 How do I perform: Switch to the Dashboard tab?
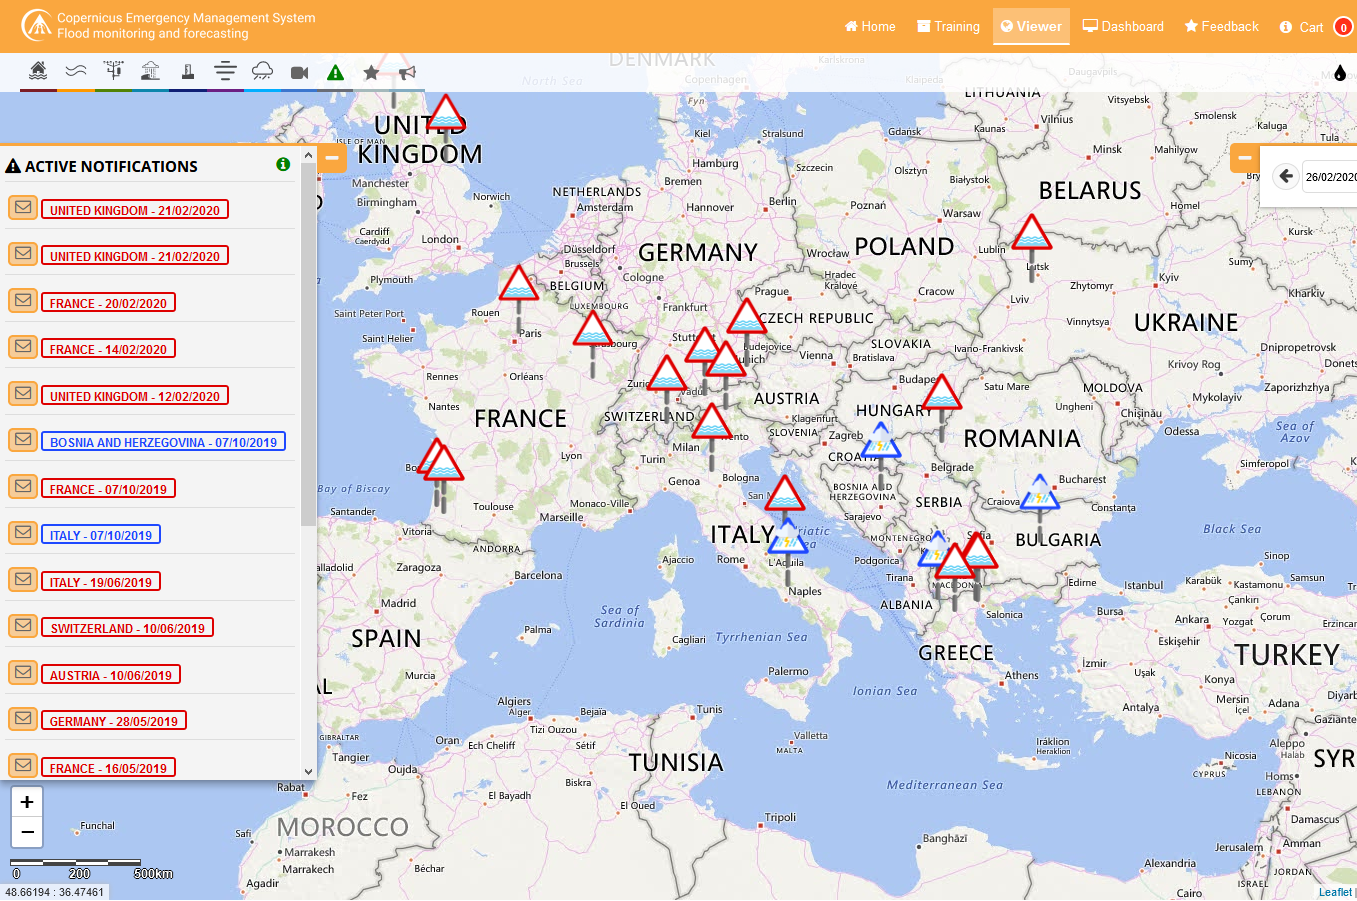[1122, 27]
